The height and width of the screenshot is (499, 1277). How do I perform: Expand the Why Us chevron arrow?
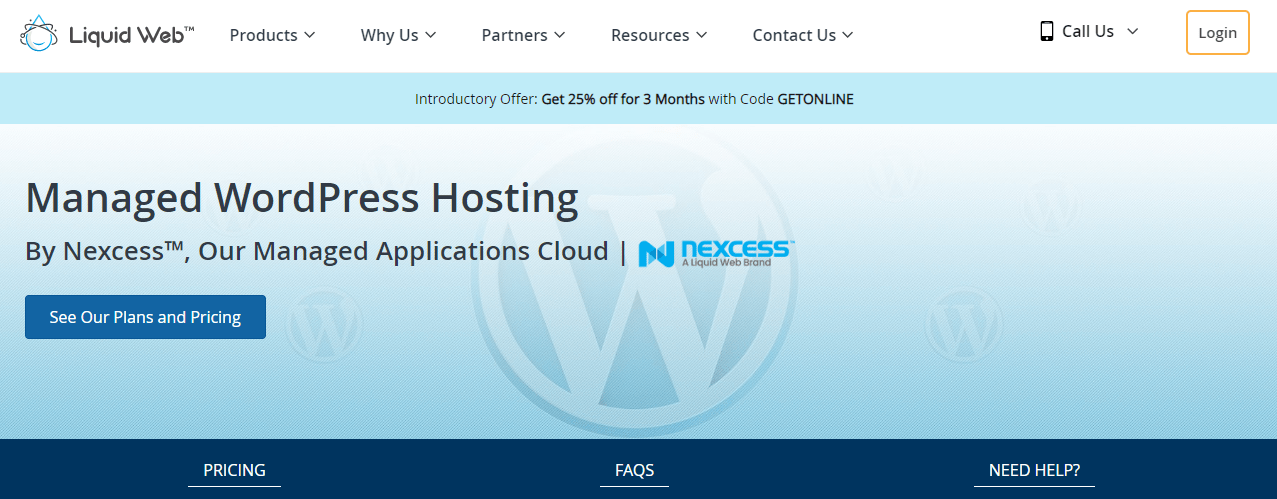[430, 35]
